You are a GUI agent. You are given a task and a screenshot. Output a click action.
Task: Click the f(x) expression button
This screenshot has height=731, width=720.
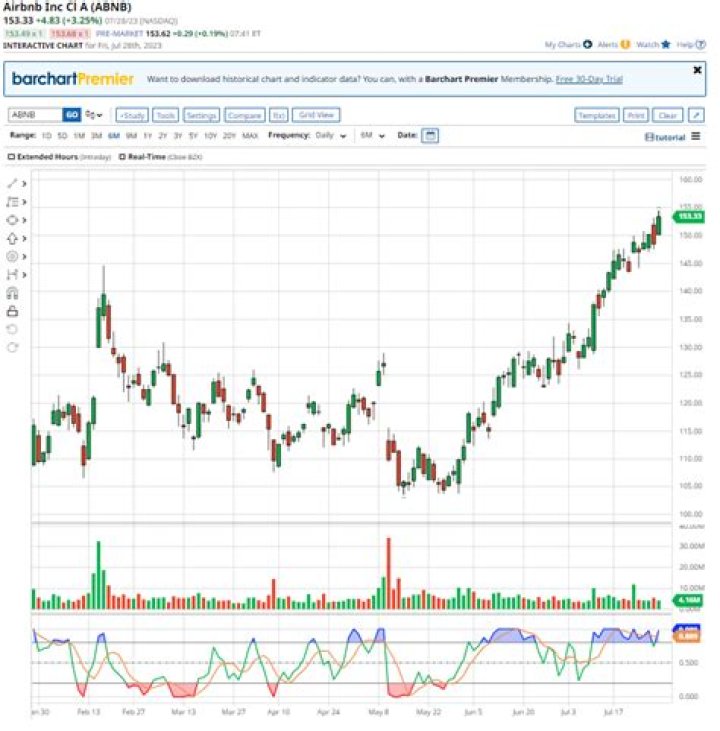[279, 115]
